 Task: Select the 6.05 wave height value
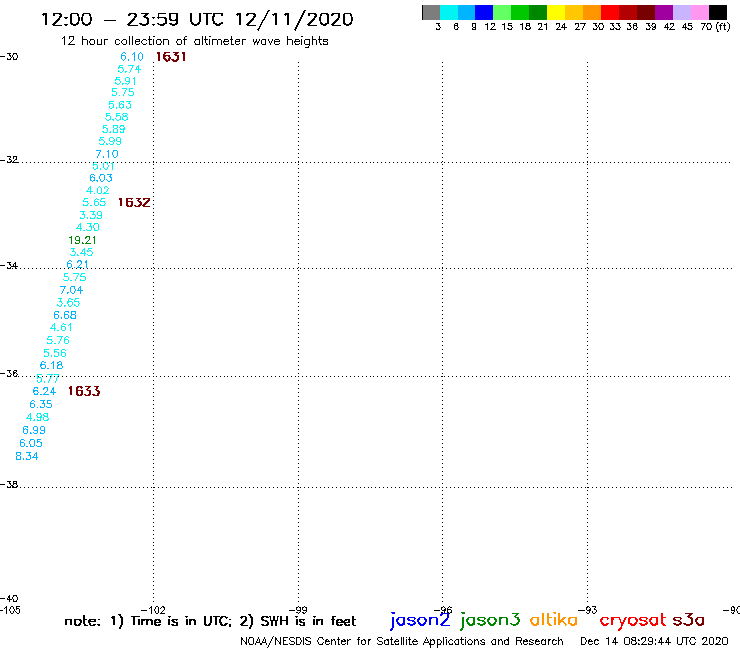[x=31, y=443]
